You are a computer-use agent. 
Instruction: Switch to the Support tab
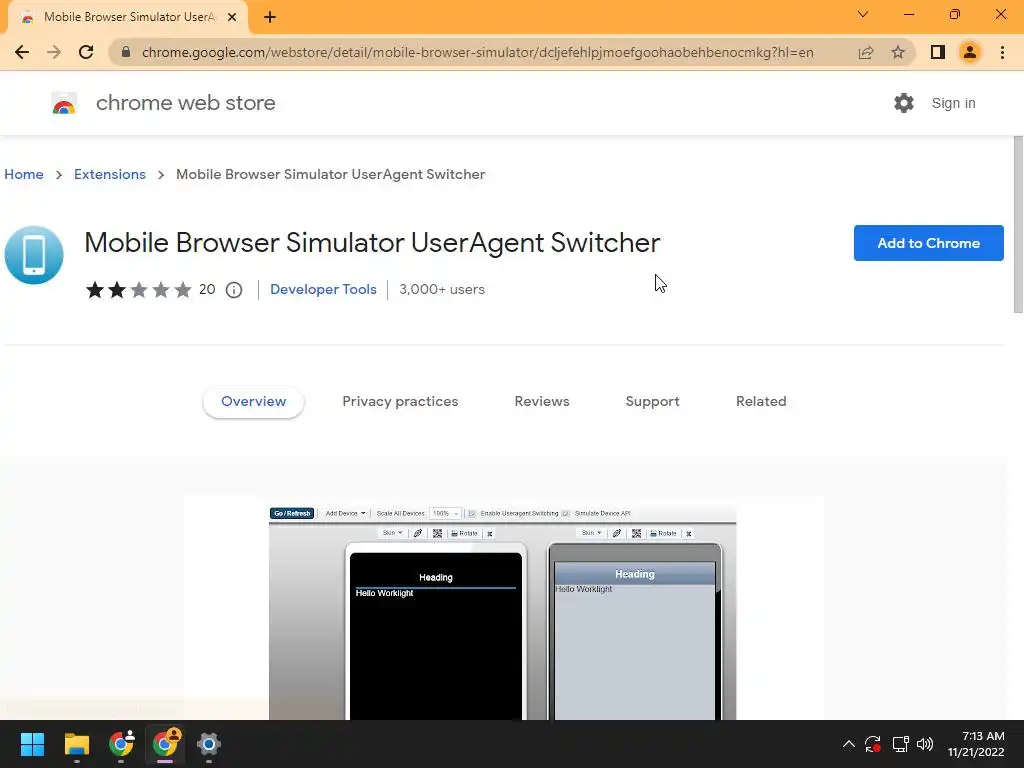[x=652, y=402]
